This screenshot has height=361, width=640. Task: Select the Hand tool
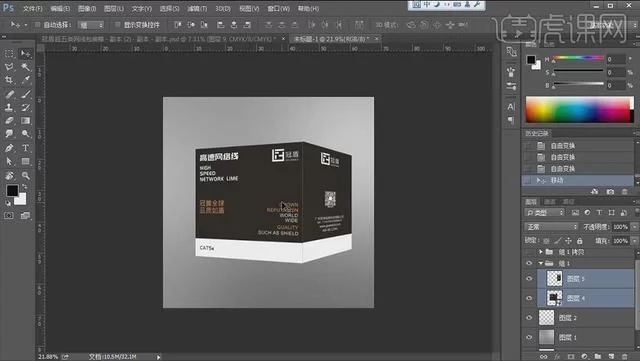[9, 176]
